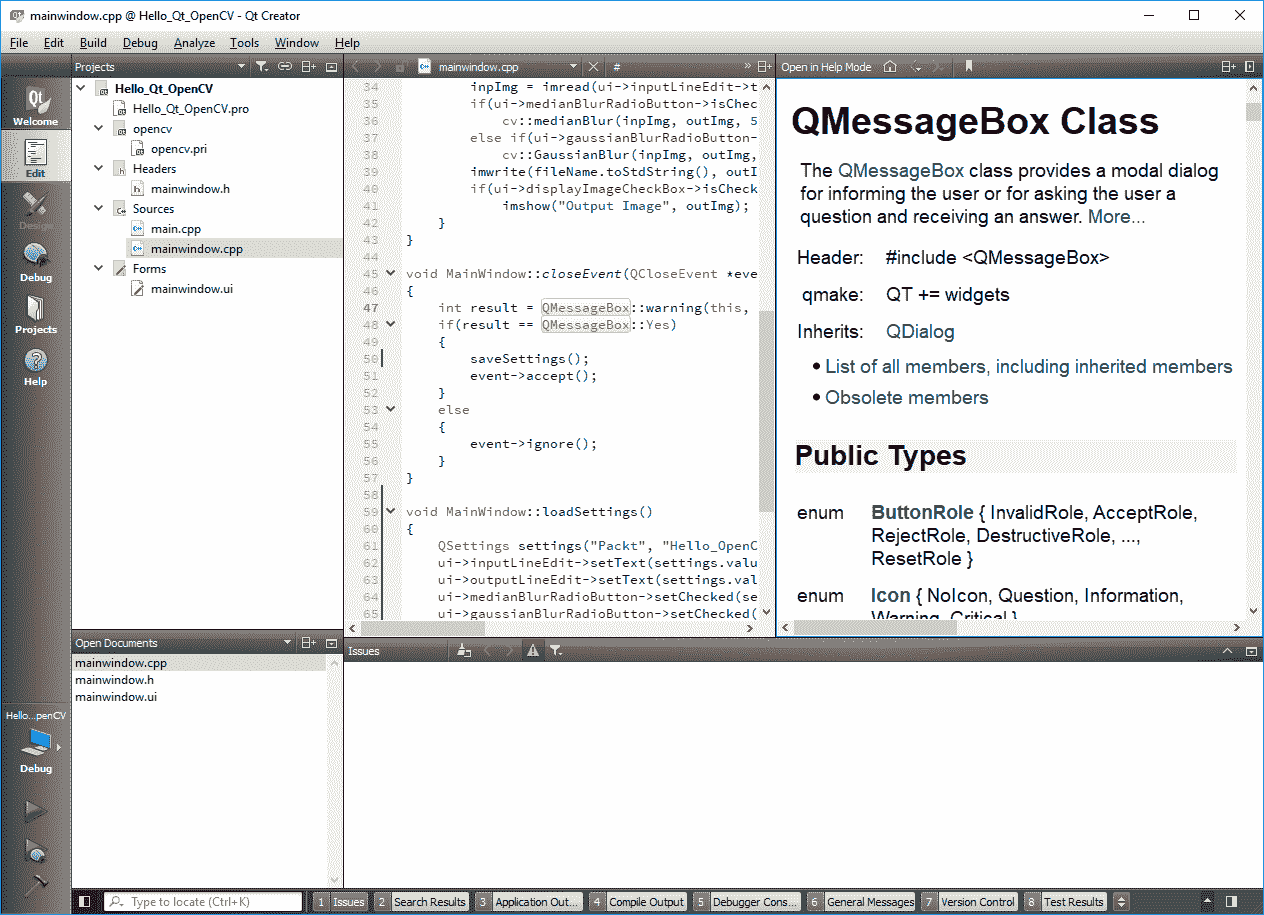1264x915 pixels.
Task: Open the Projects mode in sidebar
Action: click(x=35, y=314)
